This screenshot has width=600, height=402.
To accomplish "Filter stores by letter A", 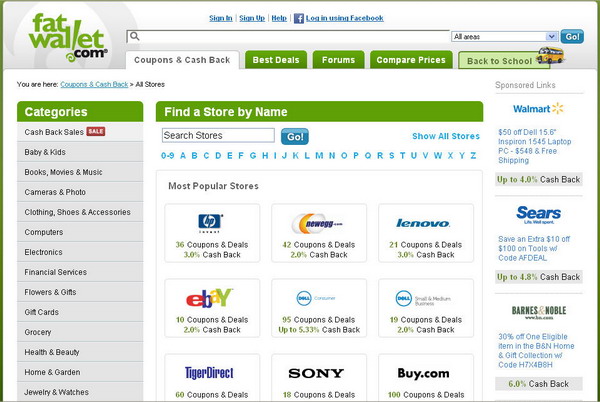I will 183,156.
